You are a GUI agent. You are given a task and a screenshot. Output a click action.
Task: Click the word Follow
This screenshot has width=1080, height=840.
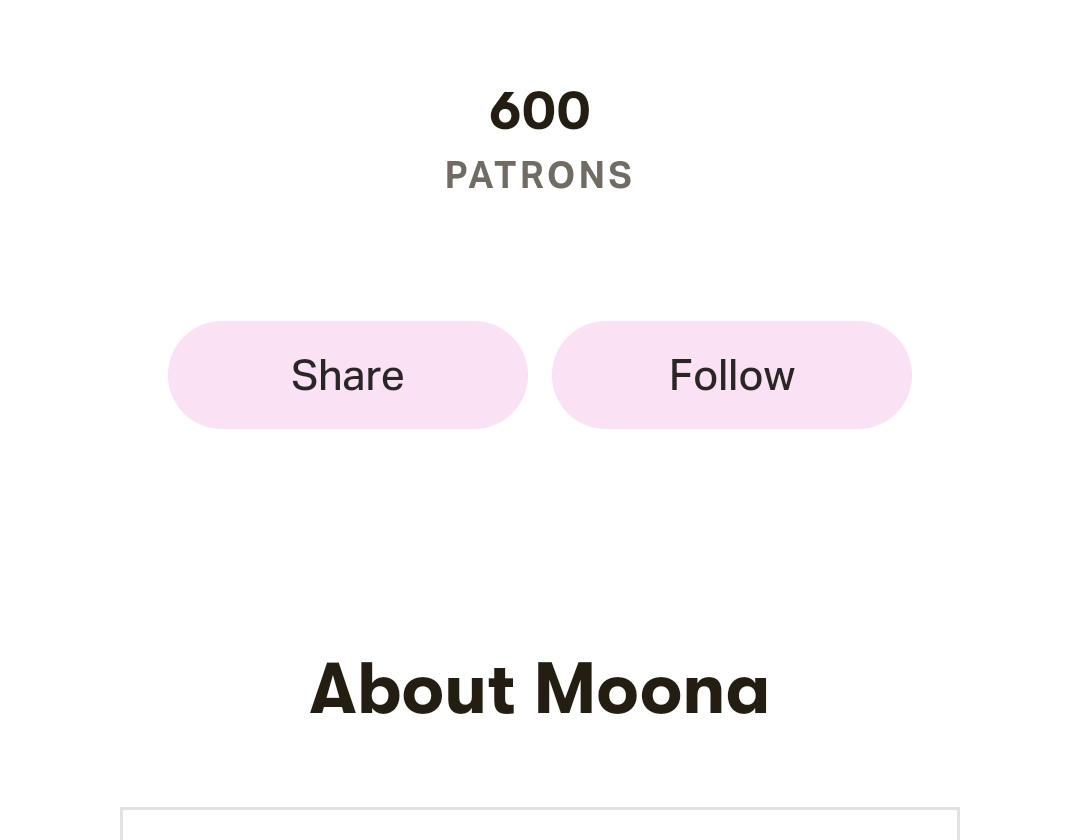pos(731,375)
